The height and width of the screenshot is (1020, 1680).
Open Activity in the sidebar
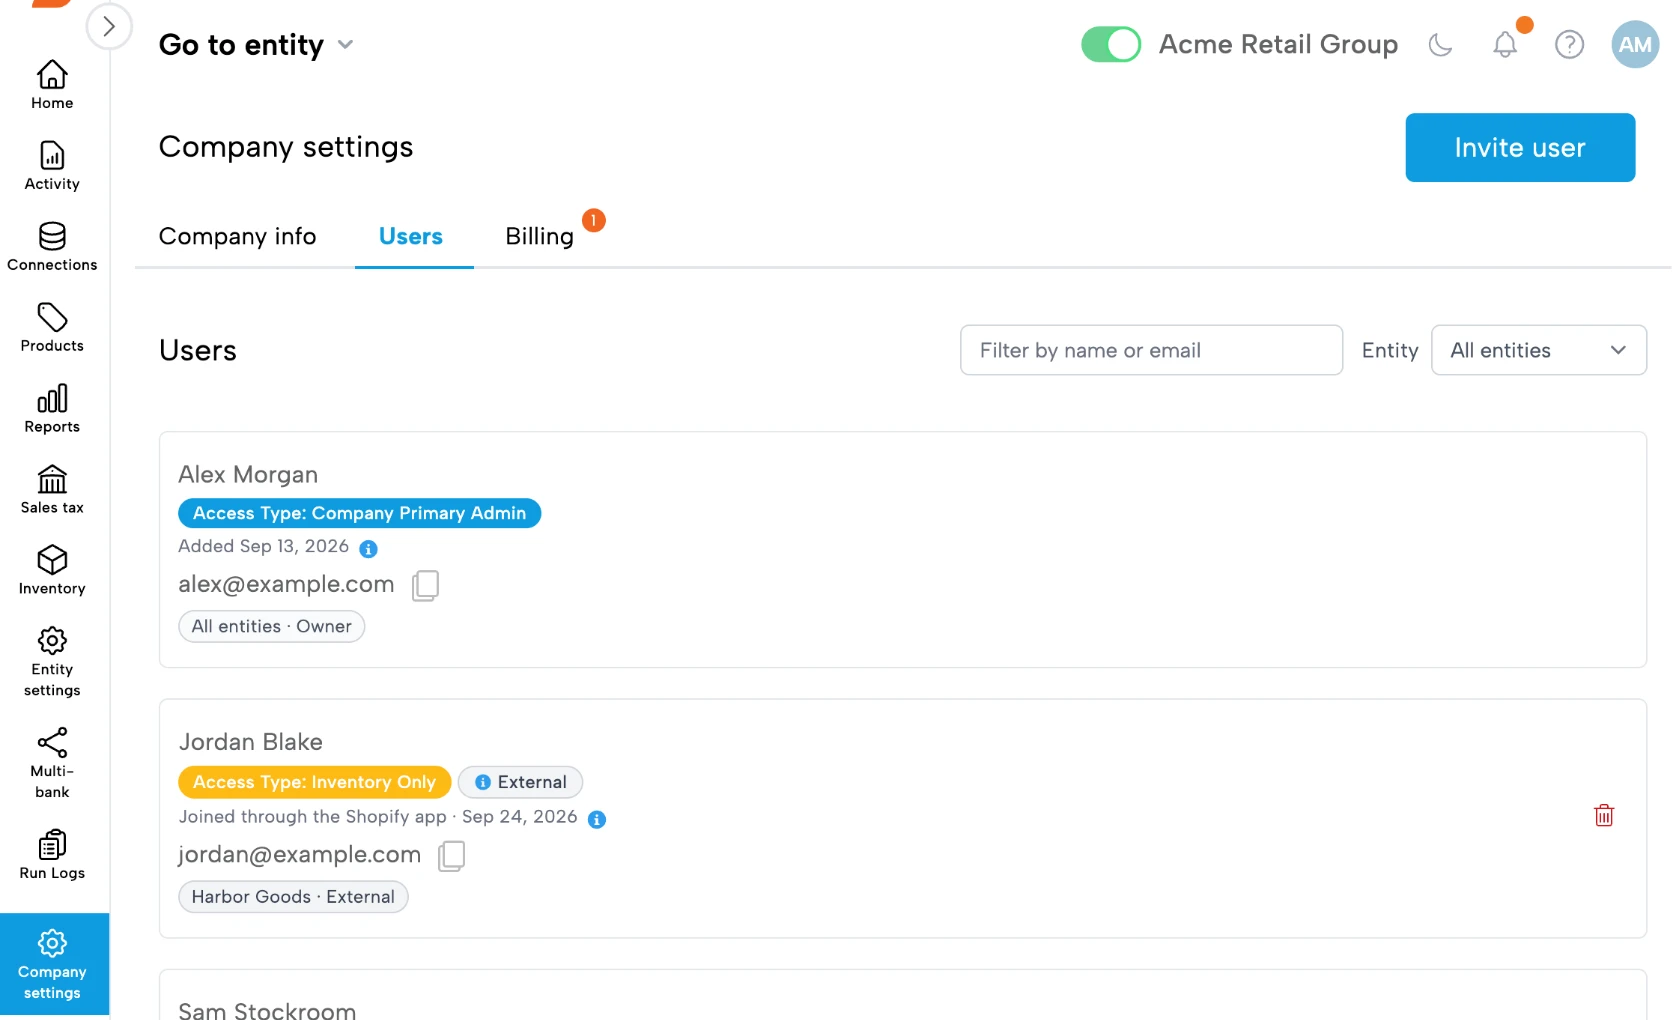point(52,166)
